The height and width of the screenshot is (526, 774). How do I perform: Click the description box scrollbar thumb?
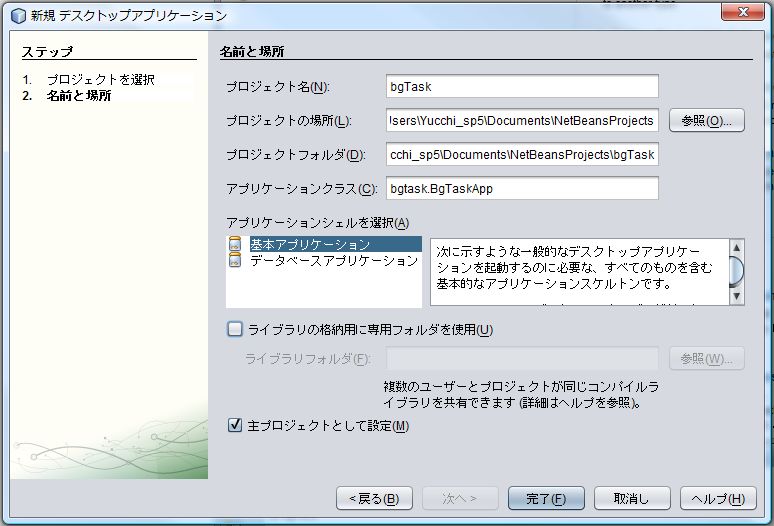click(x=736, y=270)
